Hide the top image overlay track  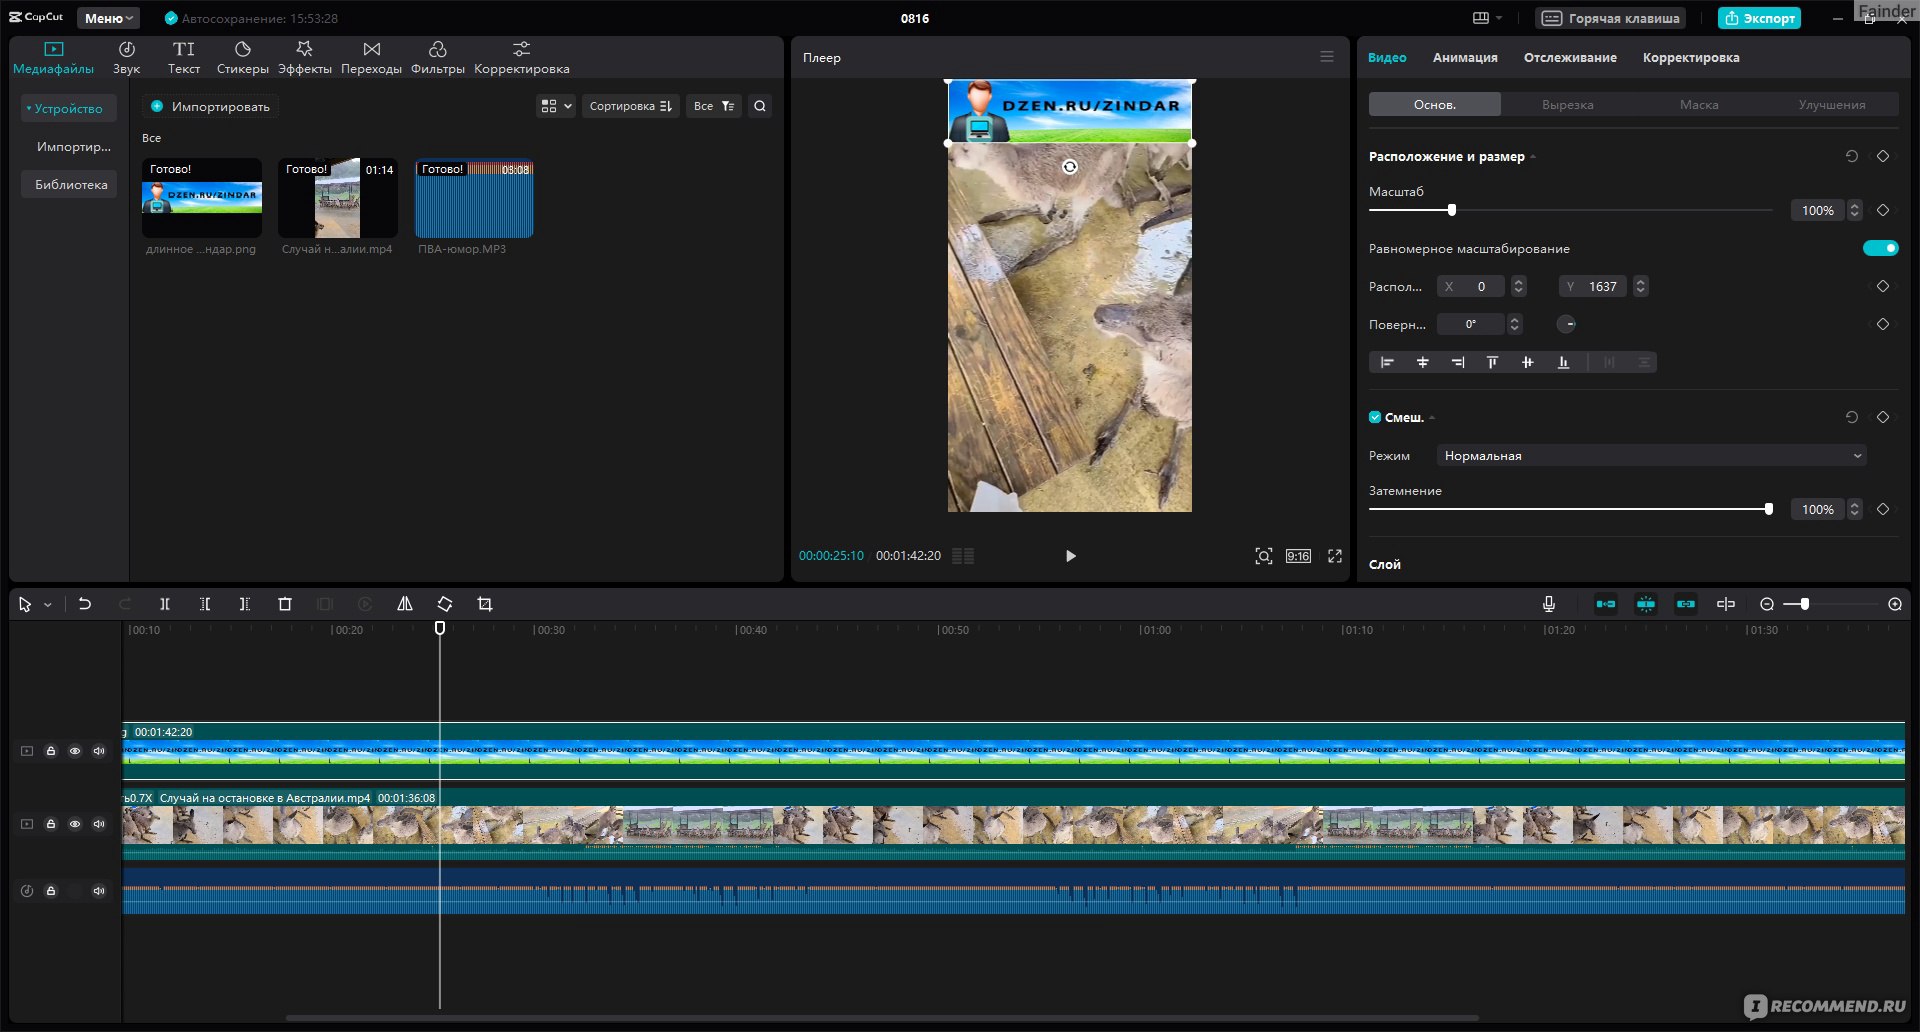(75, 751)
